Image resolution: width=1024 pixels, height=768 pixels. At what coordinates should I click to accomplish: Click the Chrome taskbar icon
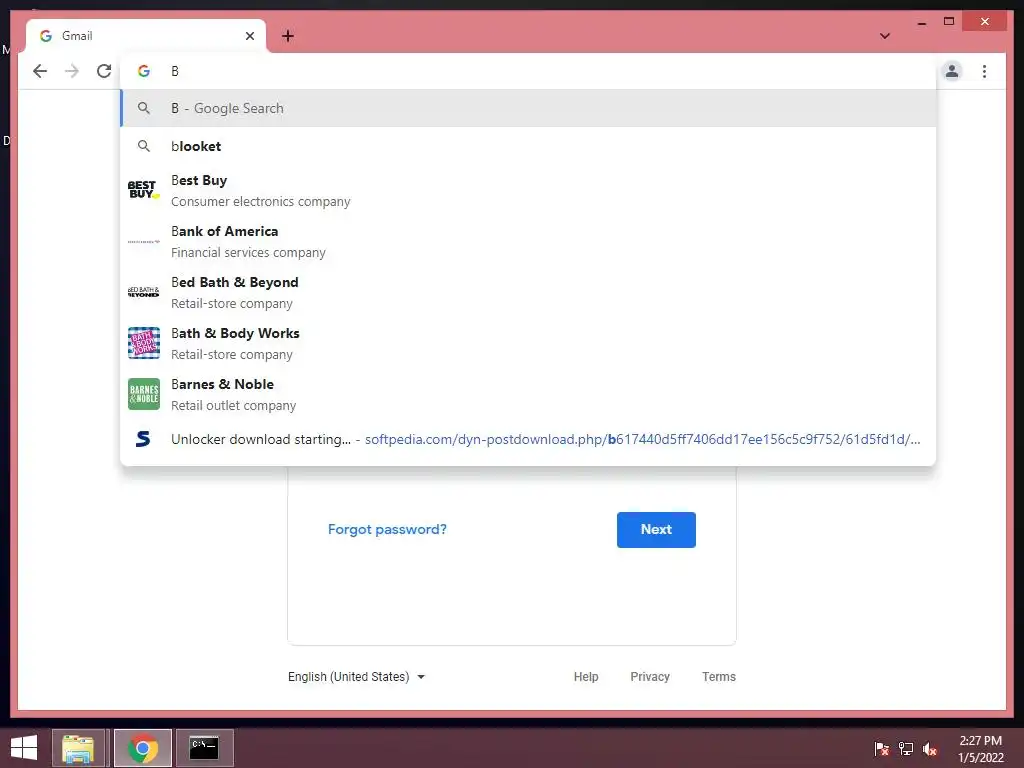[x=143, y=748]
